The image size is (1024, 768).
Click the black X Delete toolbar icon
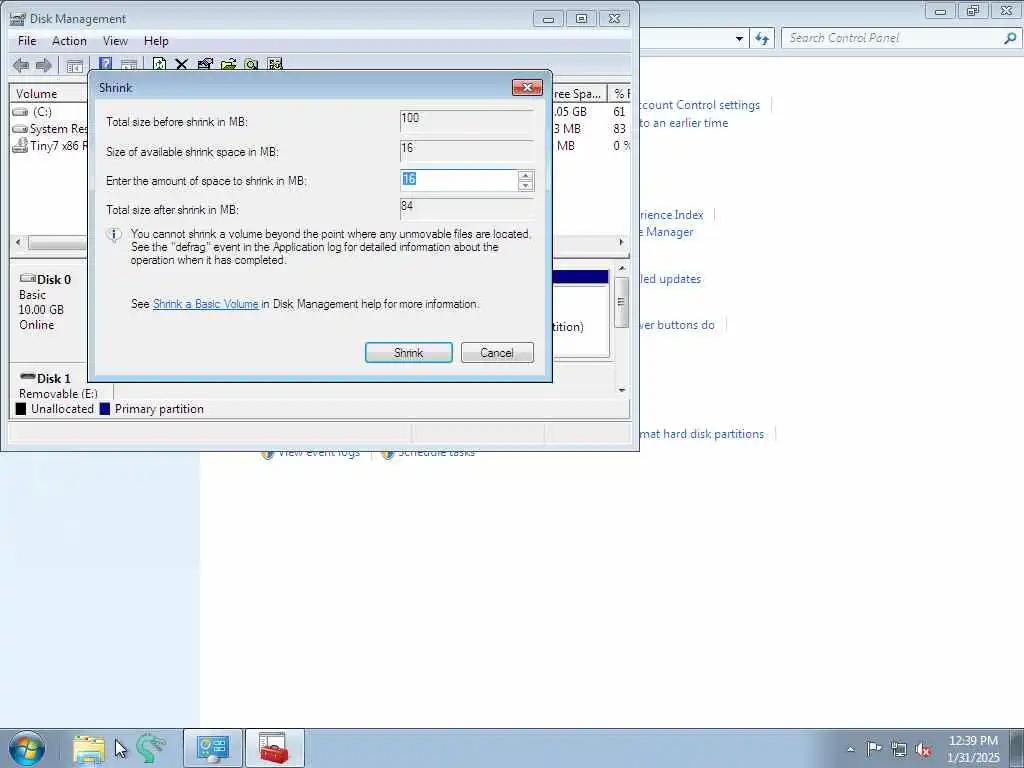coord(182,64)
